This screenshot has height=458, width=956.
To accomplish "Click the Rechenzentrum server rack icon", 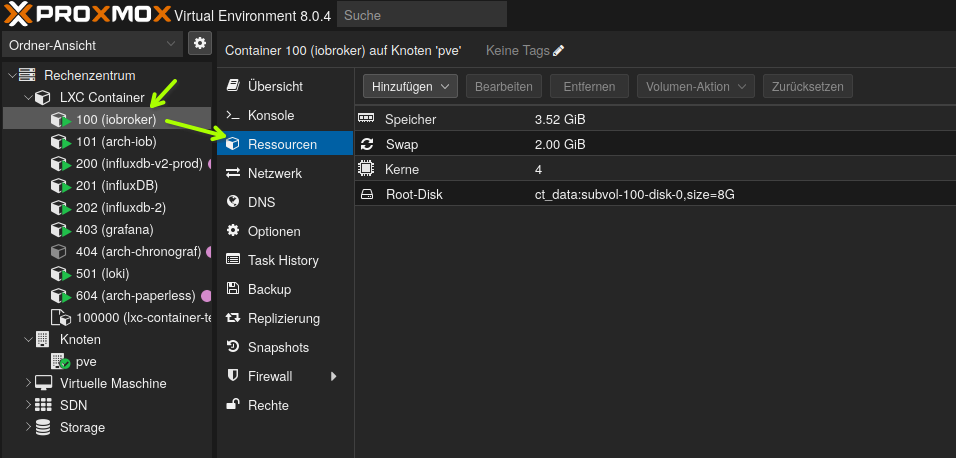I will (27, 75).
